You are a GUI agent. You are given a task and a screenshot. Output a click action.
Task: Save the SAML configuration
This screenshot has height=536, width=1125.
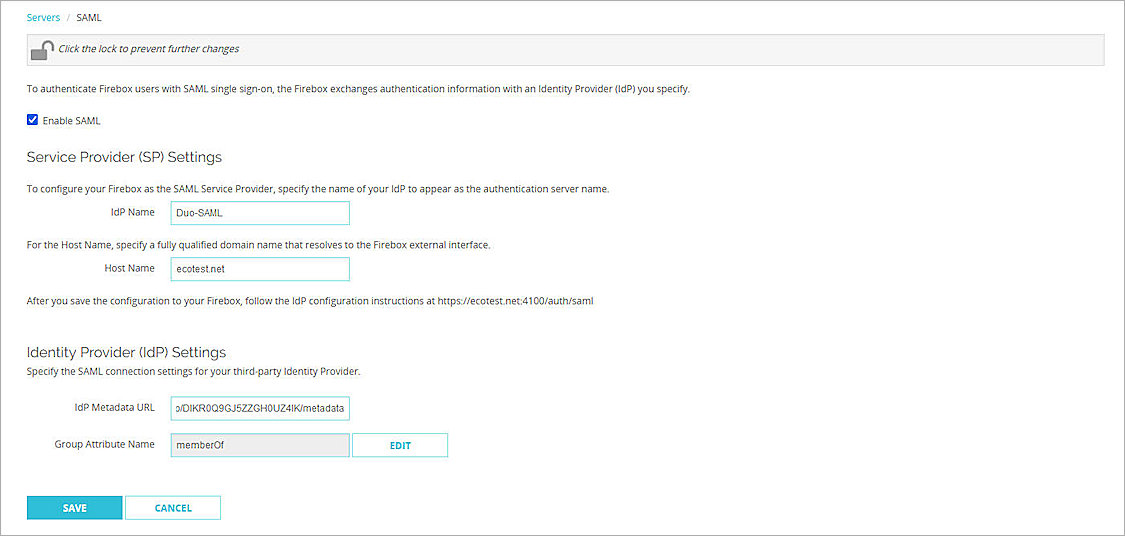[75, 508]
